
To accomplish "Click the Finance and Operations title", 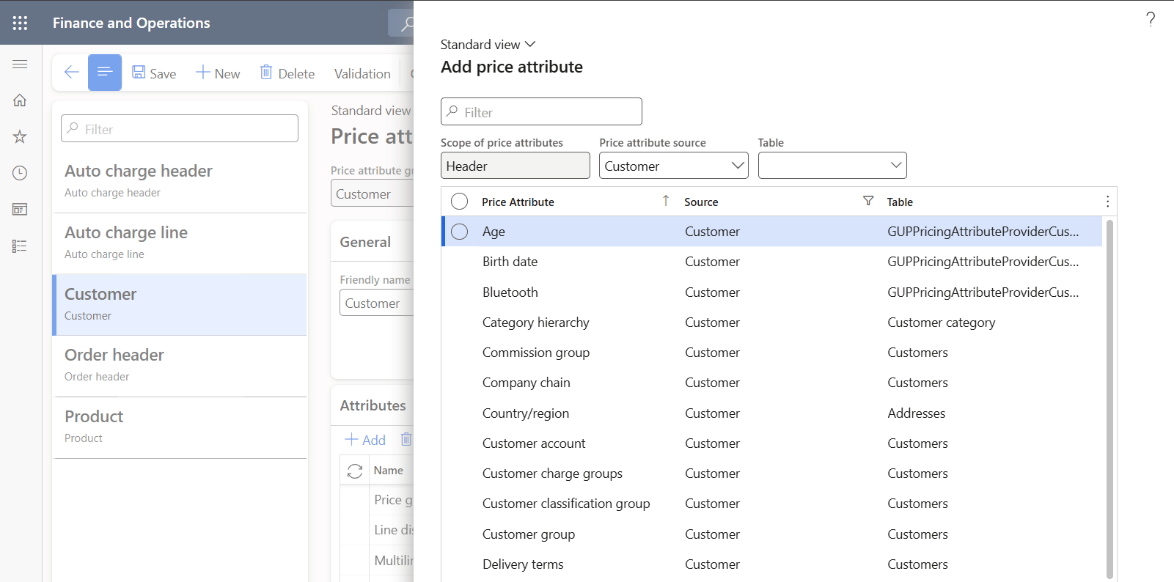I will (131, 23).
